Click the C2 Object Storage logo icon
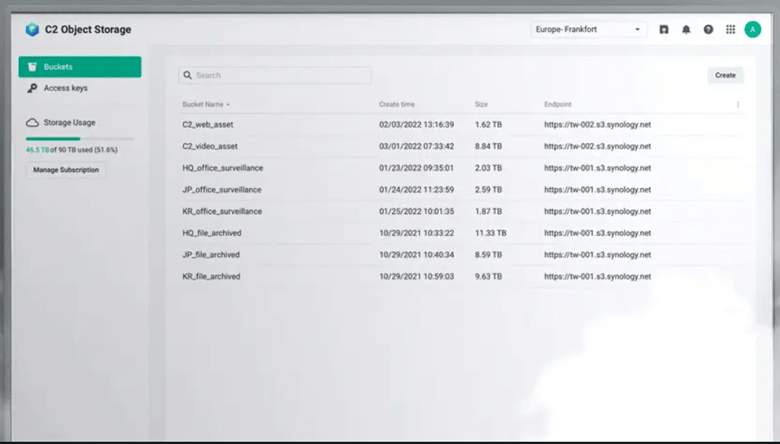Image resolution: width=780 pixels, height=444 pixels. (x=32, y=29)
